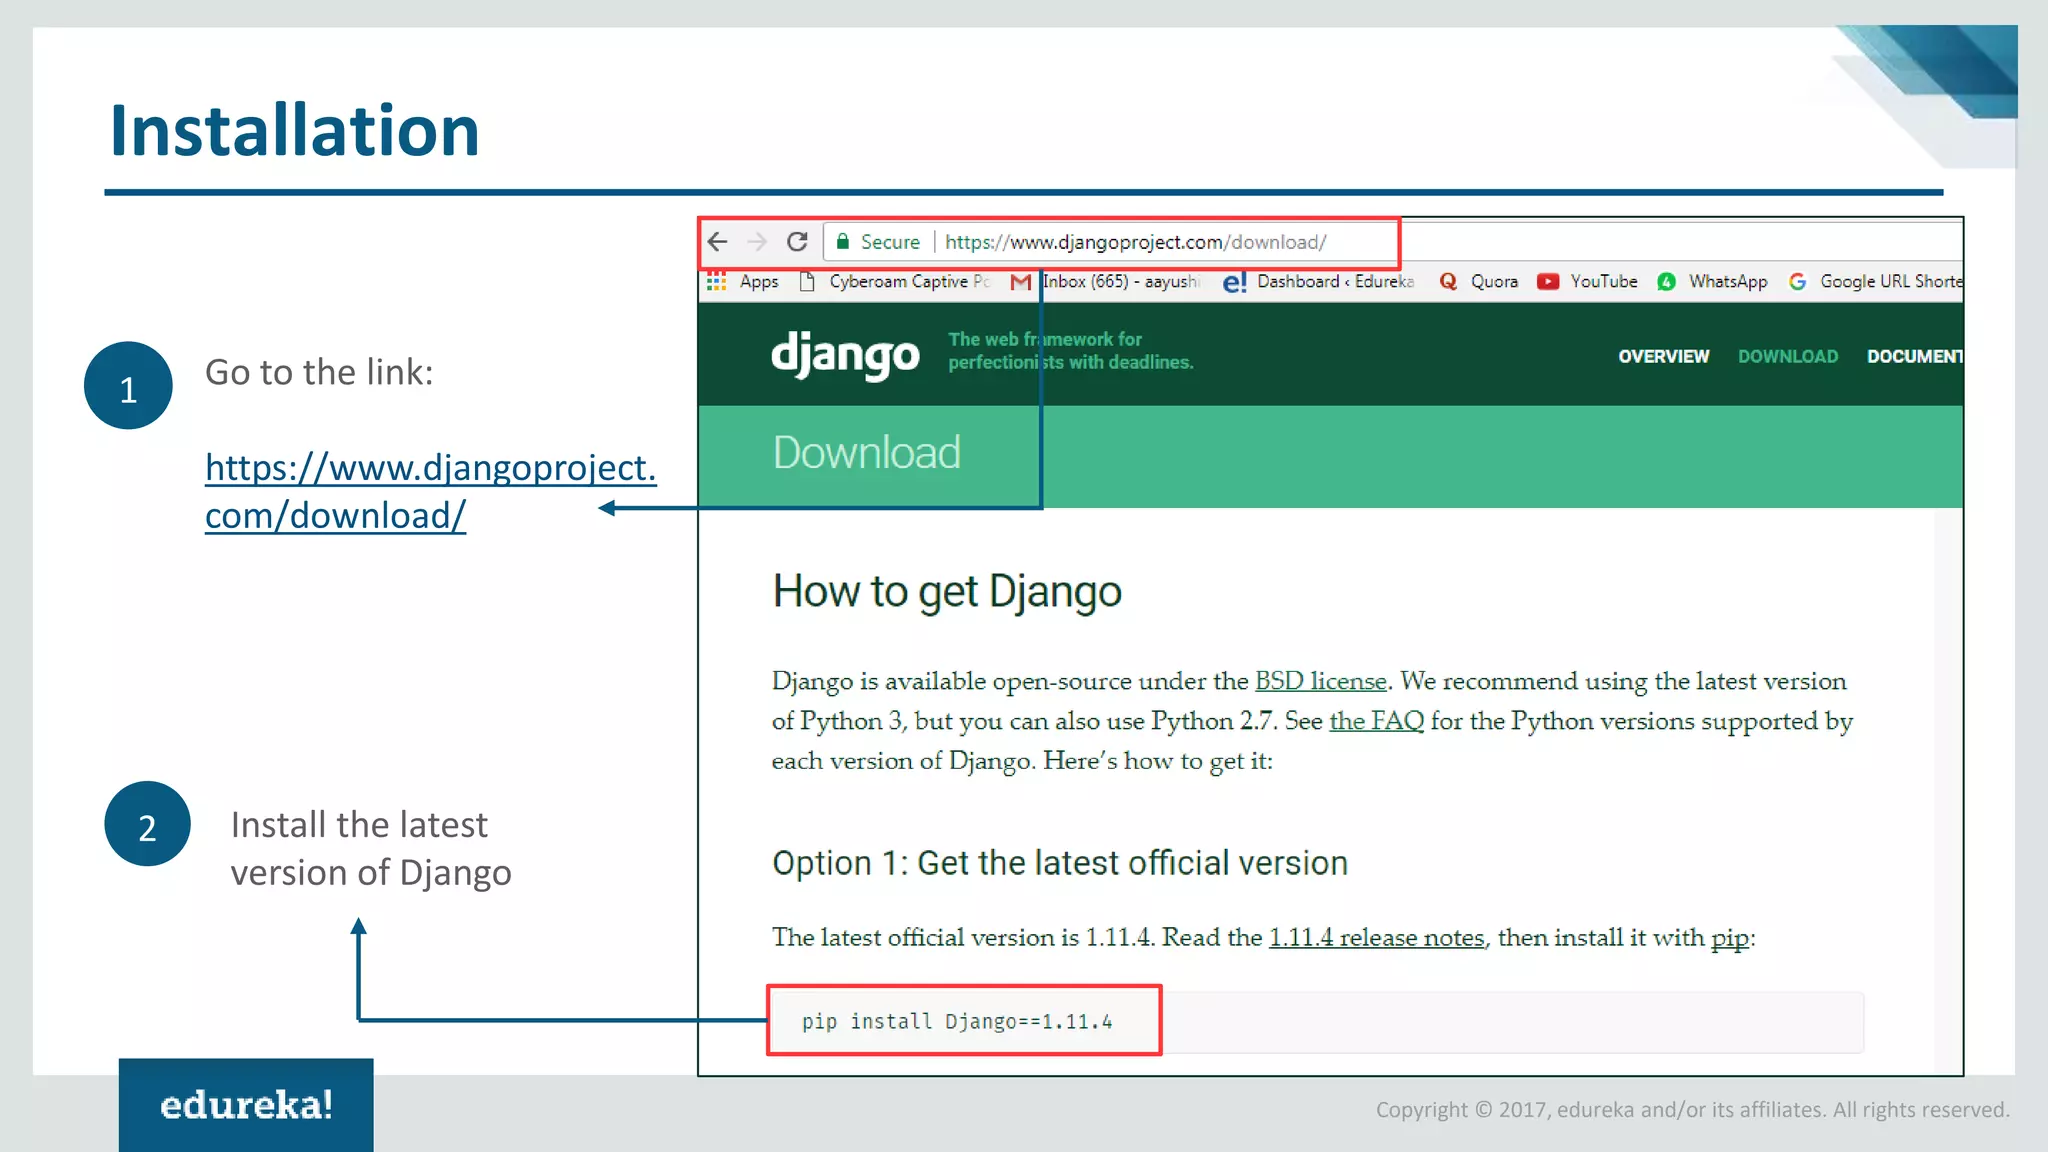
Task: Click the Gmail envelope bookmark icon
Action: point(1020,282)
